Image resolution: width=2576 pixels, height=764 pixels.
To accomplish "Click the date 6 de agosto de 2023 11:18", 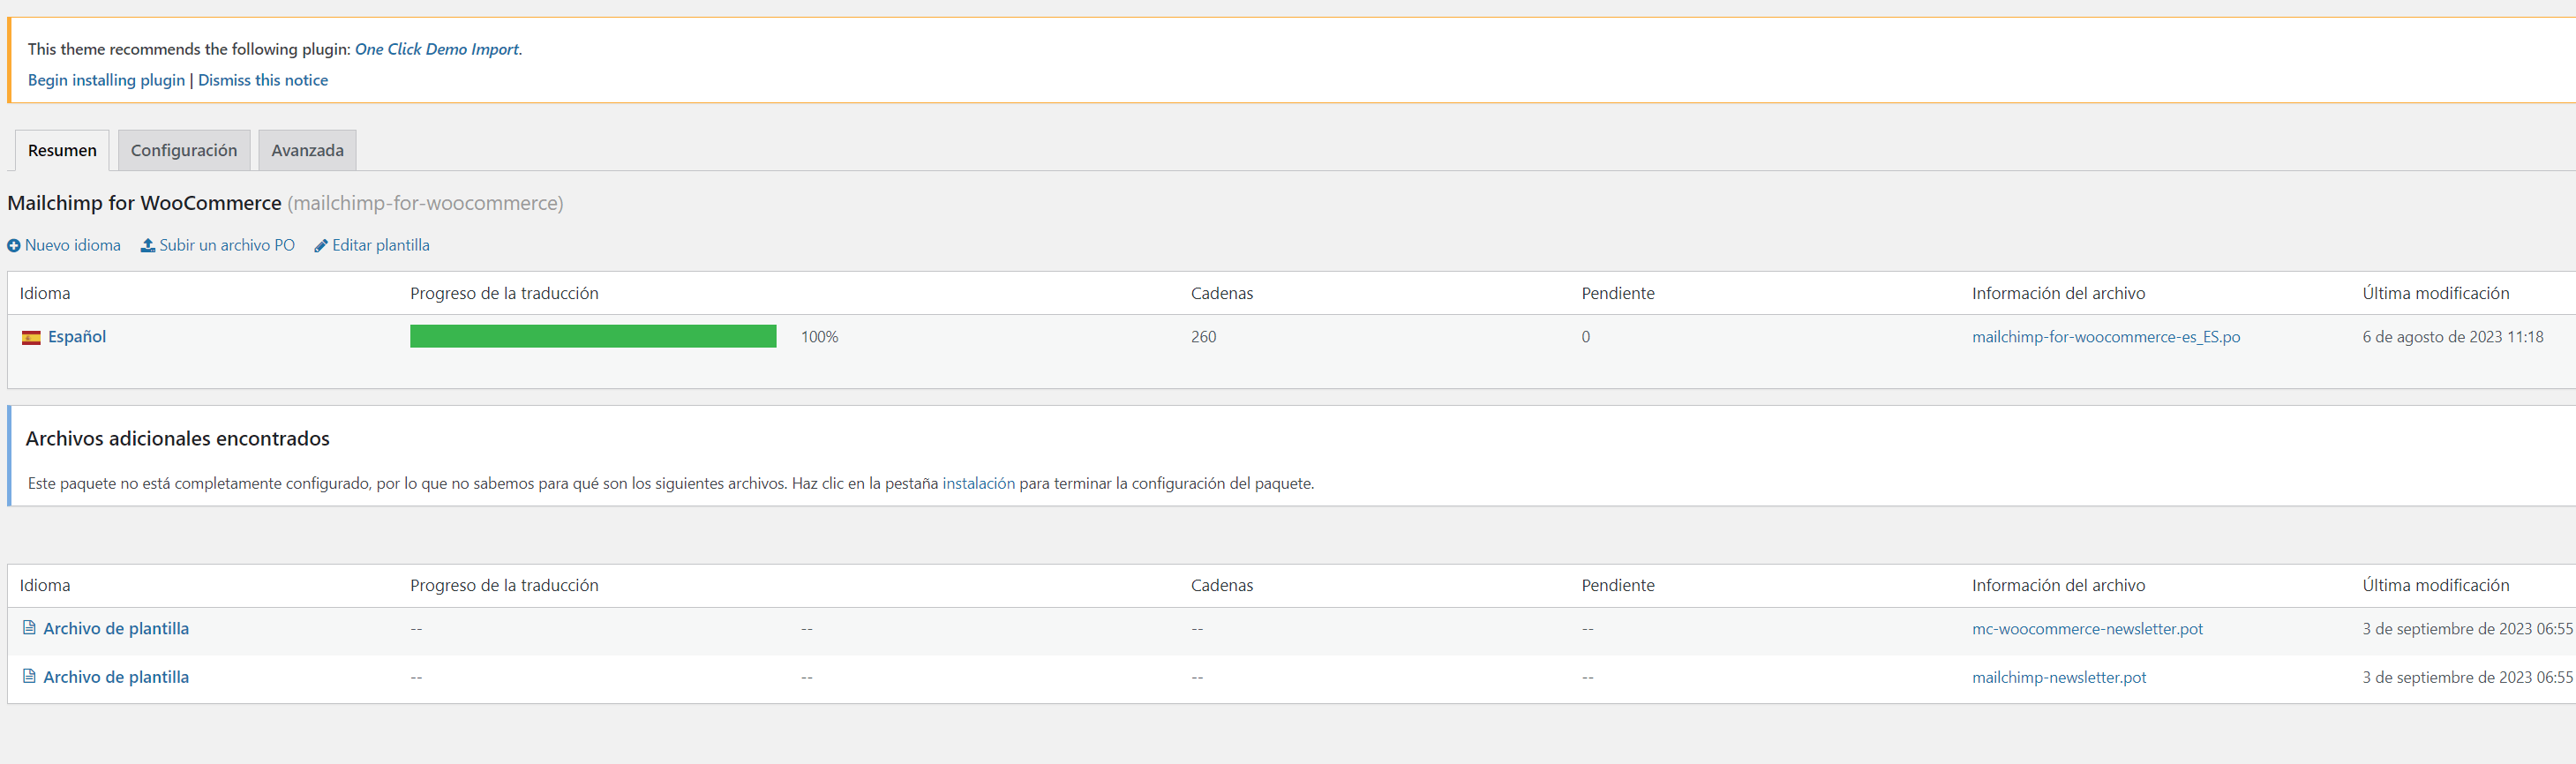I will click(2452, 337).
